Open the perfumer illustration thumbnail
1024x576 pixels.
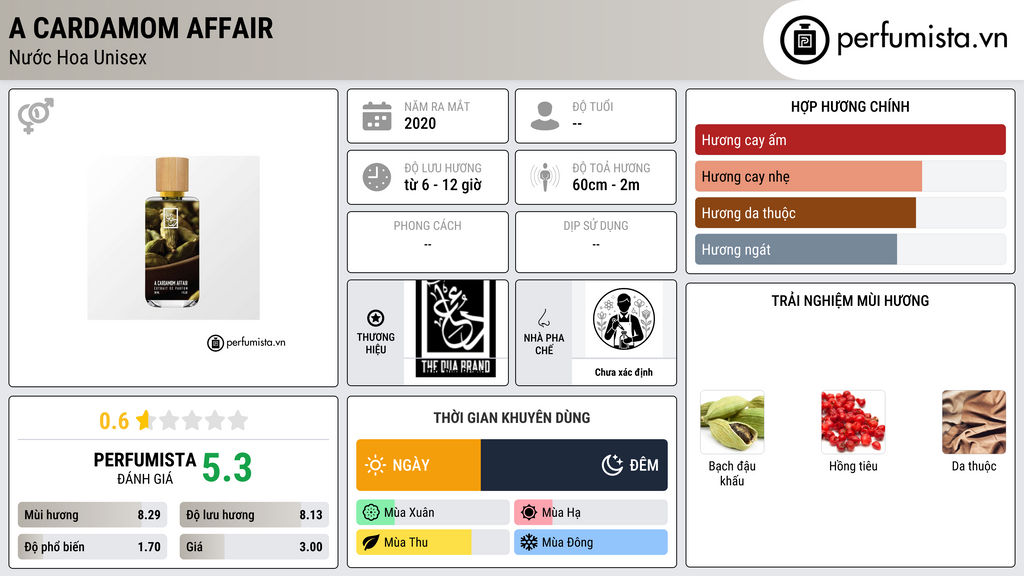(x=624, y=319)
